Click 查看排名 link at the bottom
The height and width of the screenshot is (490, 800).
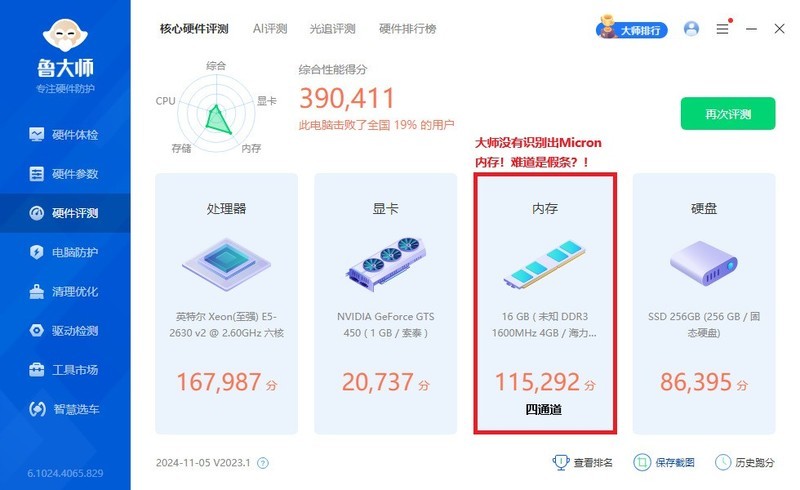point(583,462)
